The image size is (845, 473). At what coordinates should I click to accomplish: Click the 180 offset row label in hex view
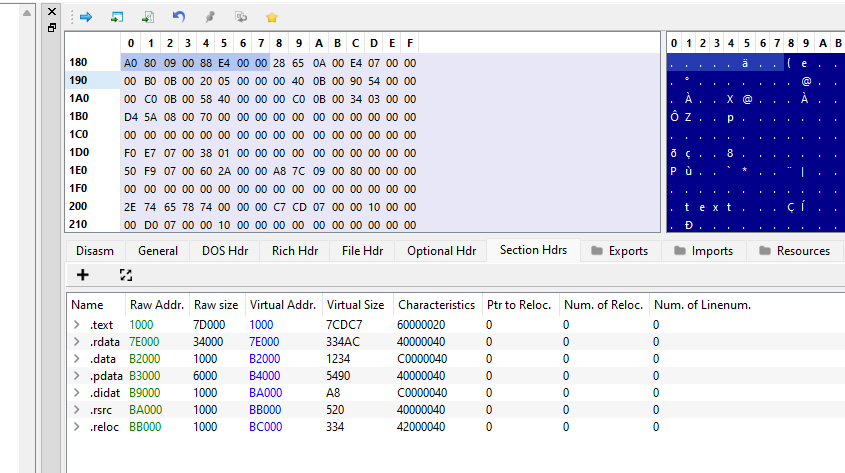[x=78, y=62]
